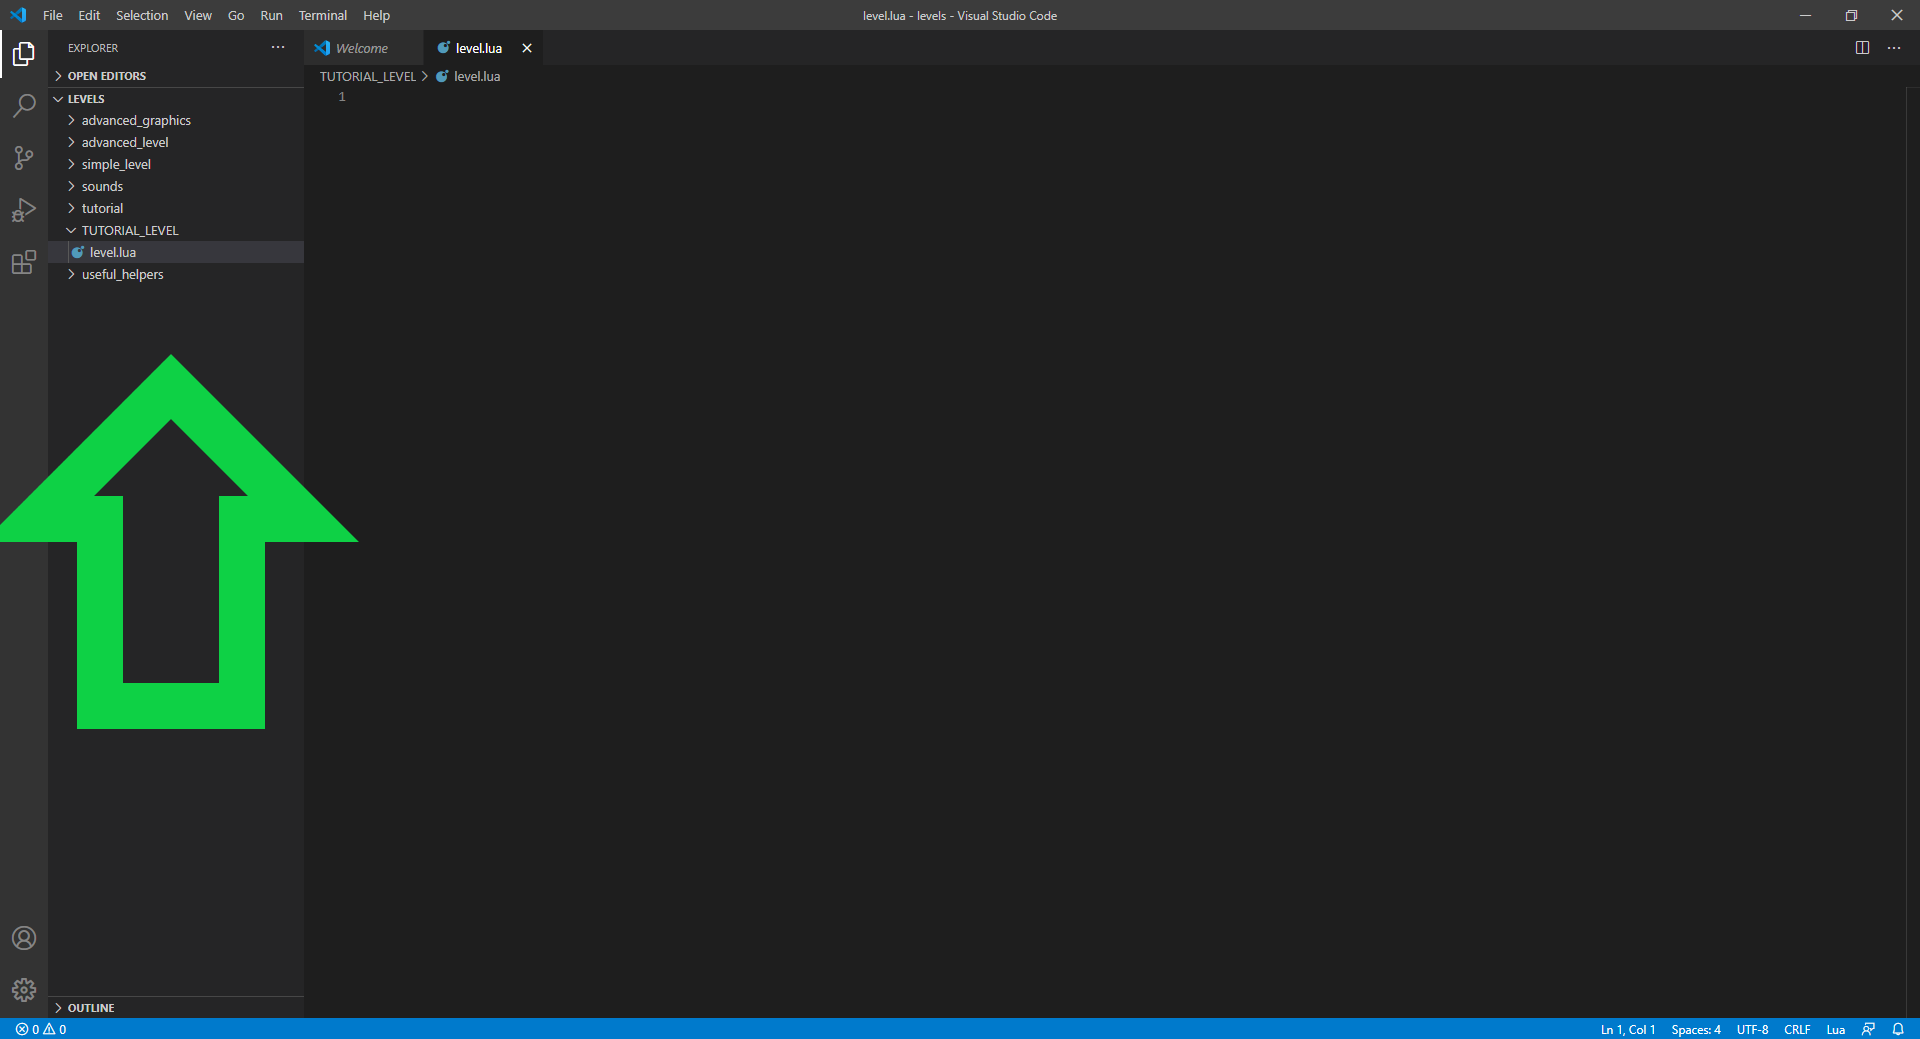Open the Manage gear icon

coord(24,990)
